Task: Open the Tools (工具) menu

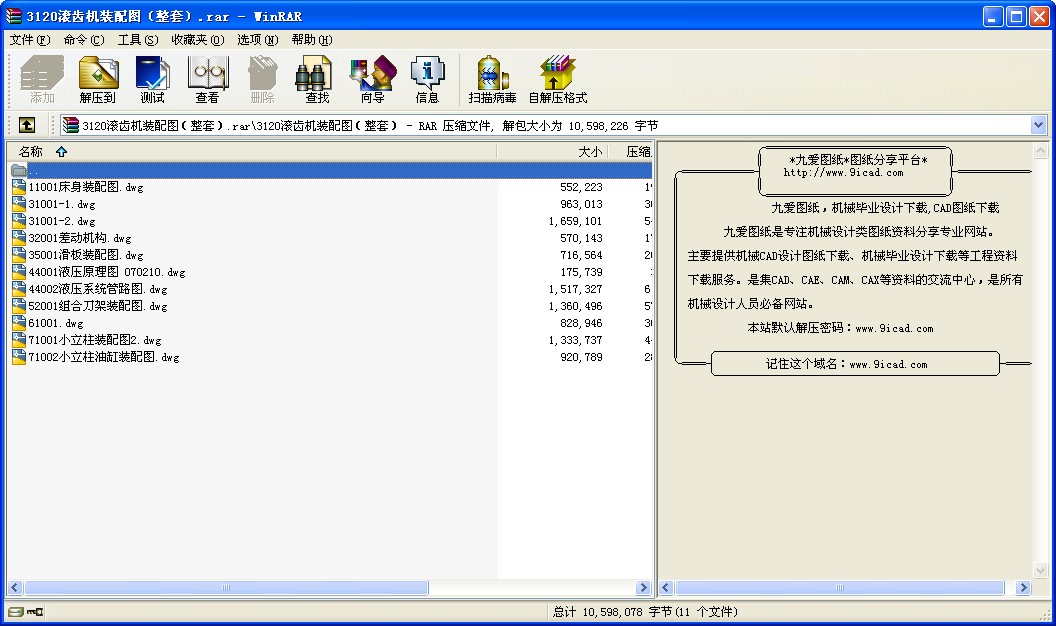Action: click(138, 40)
